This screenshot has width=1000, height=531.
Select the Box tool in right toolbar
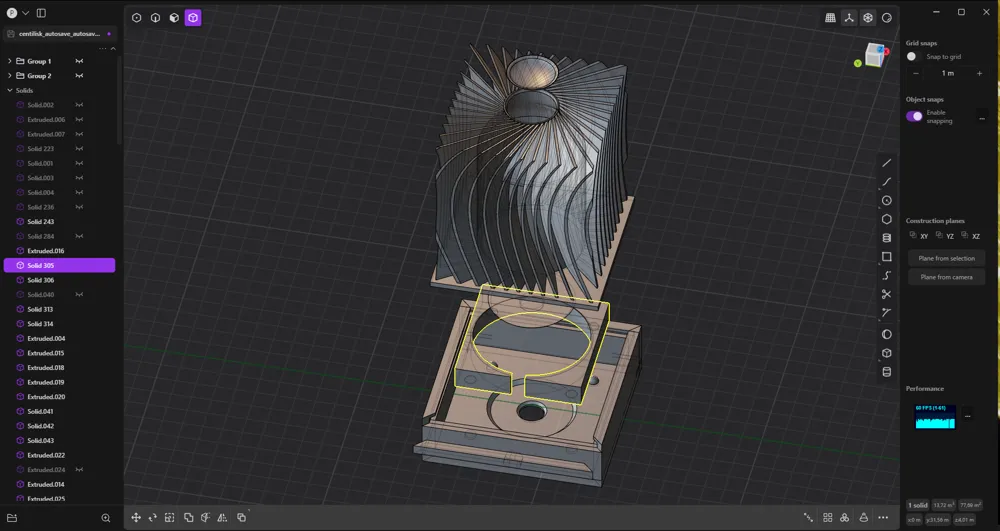click(886, 353)
